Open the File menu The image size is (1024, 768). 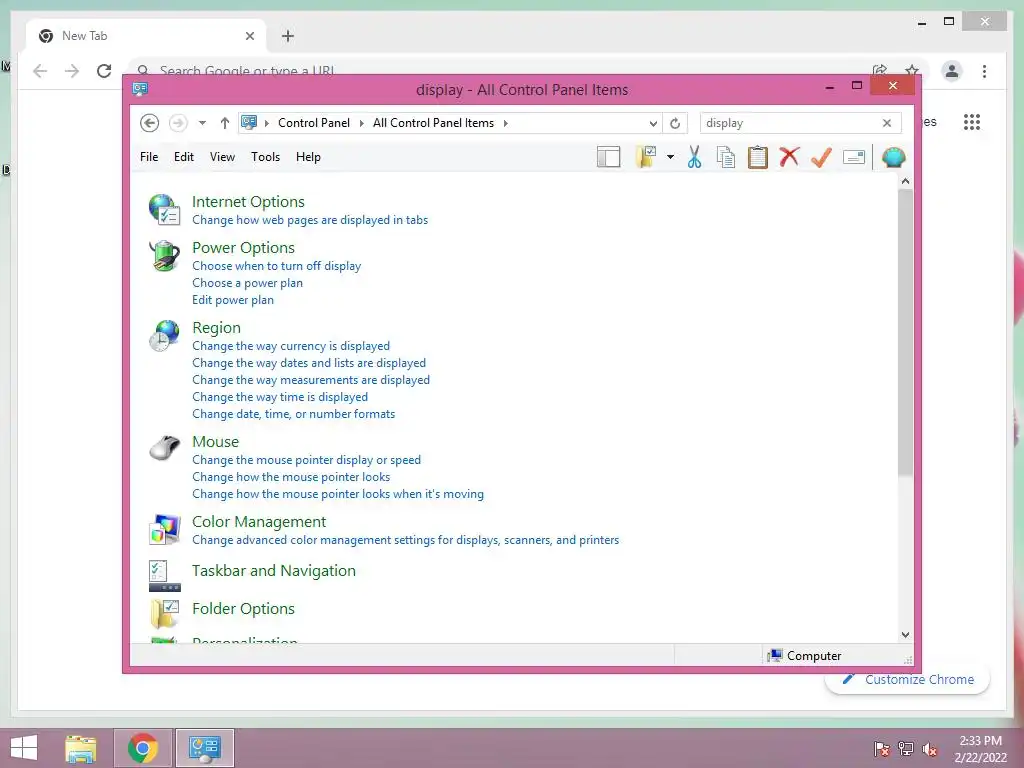pyautogui.click(x=149, y=157)
